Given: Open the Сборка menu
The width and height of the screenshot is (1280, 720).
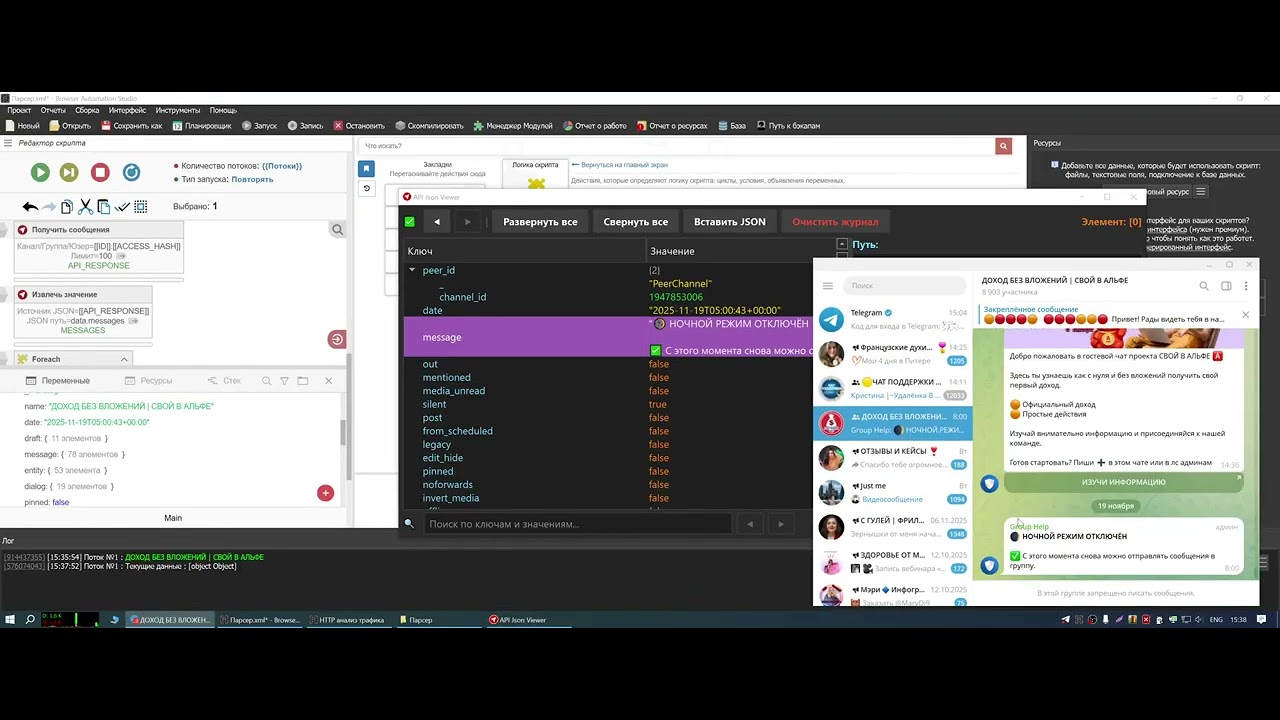Looking at the screenshot, I should (87, 110).
